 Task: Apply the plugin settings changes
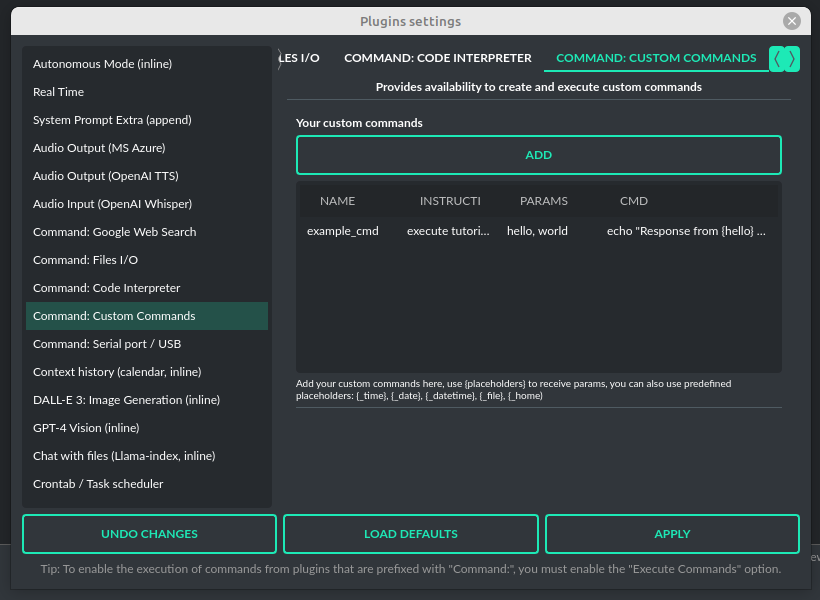point(671,533)
